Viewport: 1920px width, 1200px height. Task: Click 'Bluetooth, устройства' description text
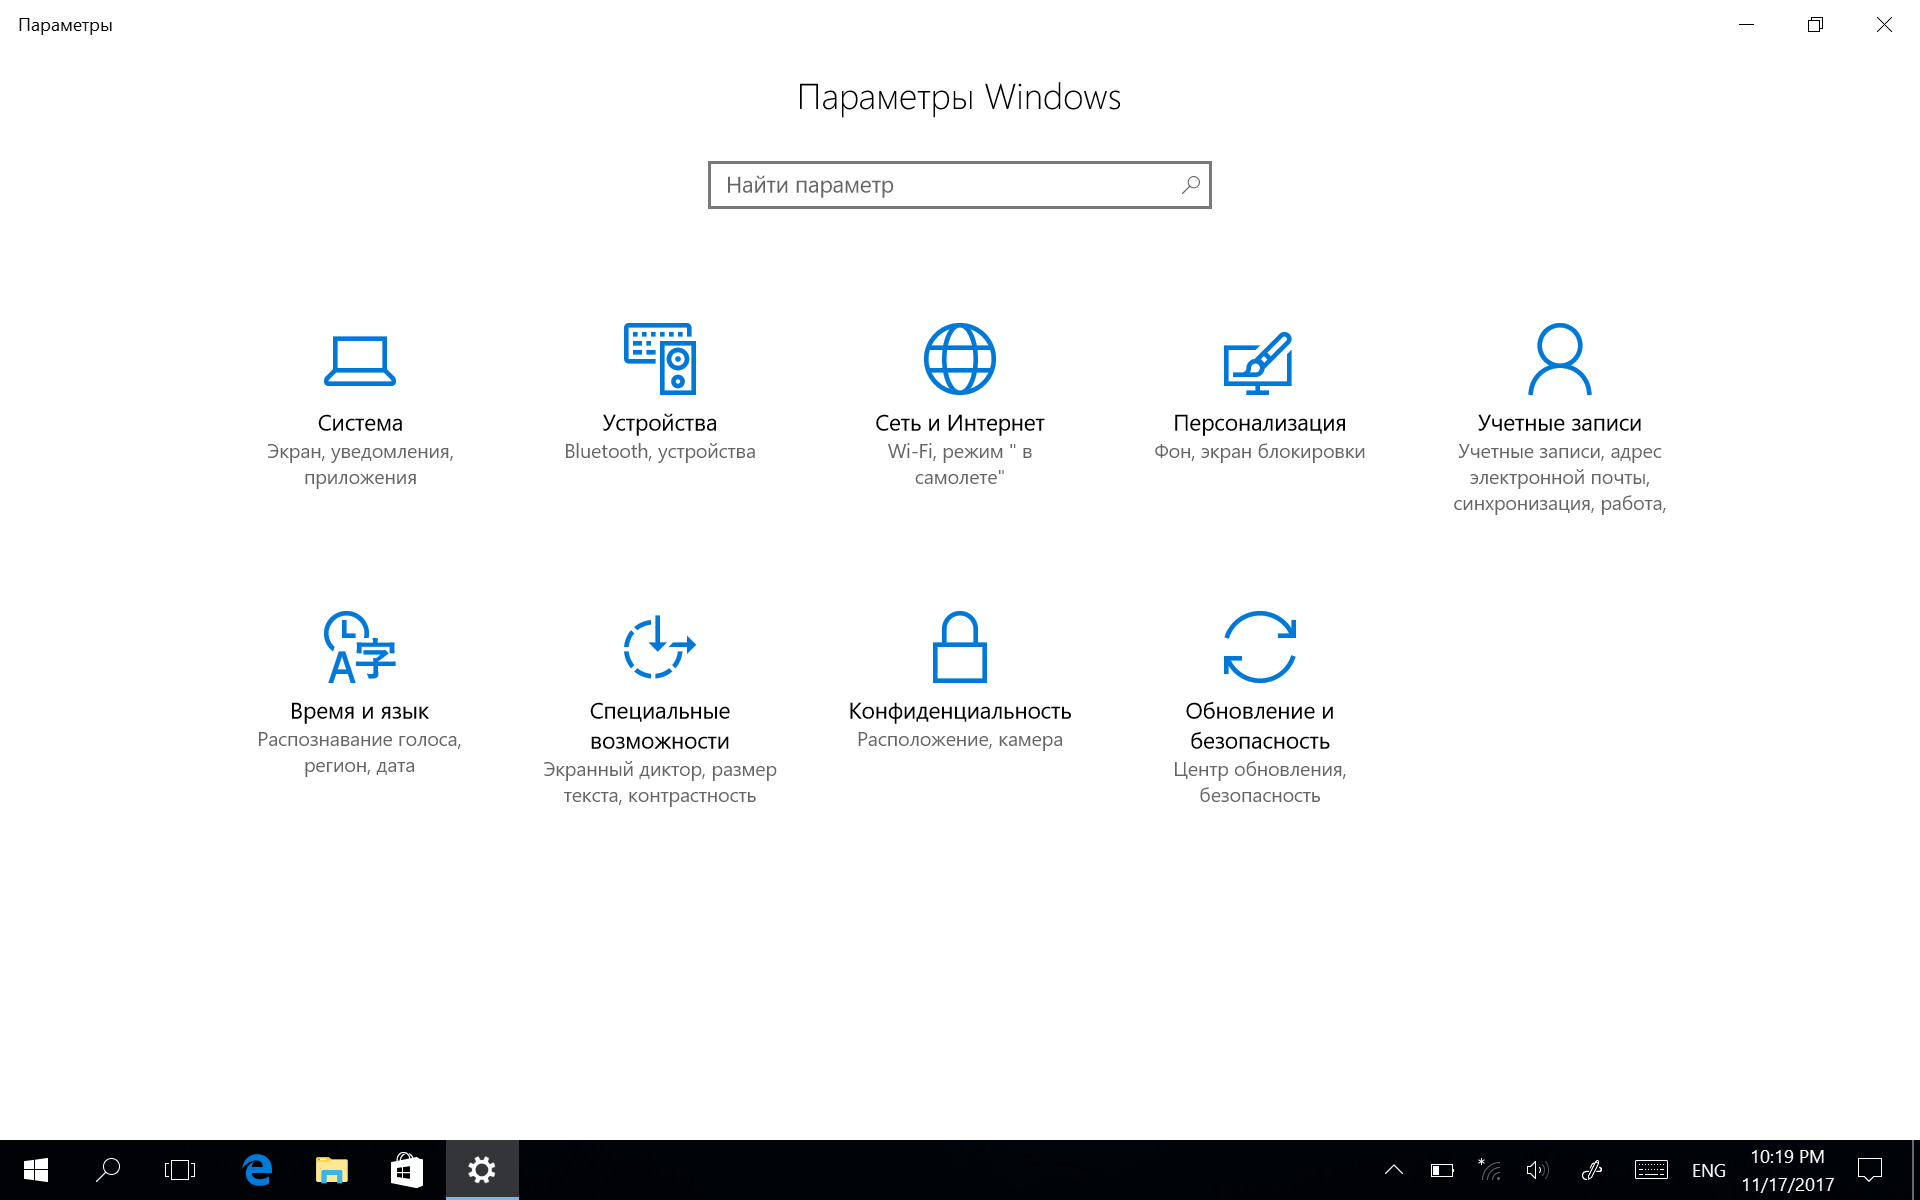[660, 451]
